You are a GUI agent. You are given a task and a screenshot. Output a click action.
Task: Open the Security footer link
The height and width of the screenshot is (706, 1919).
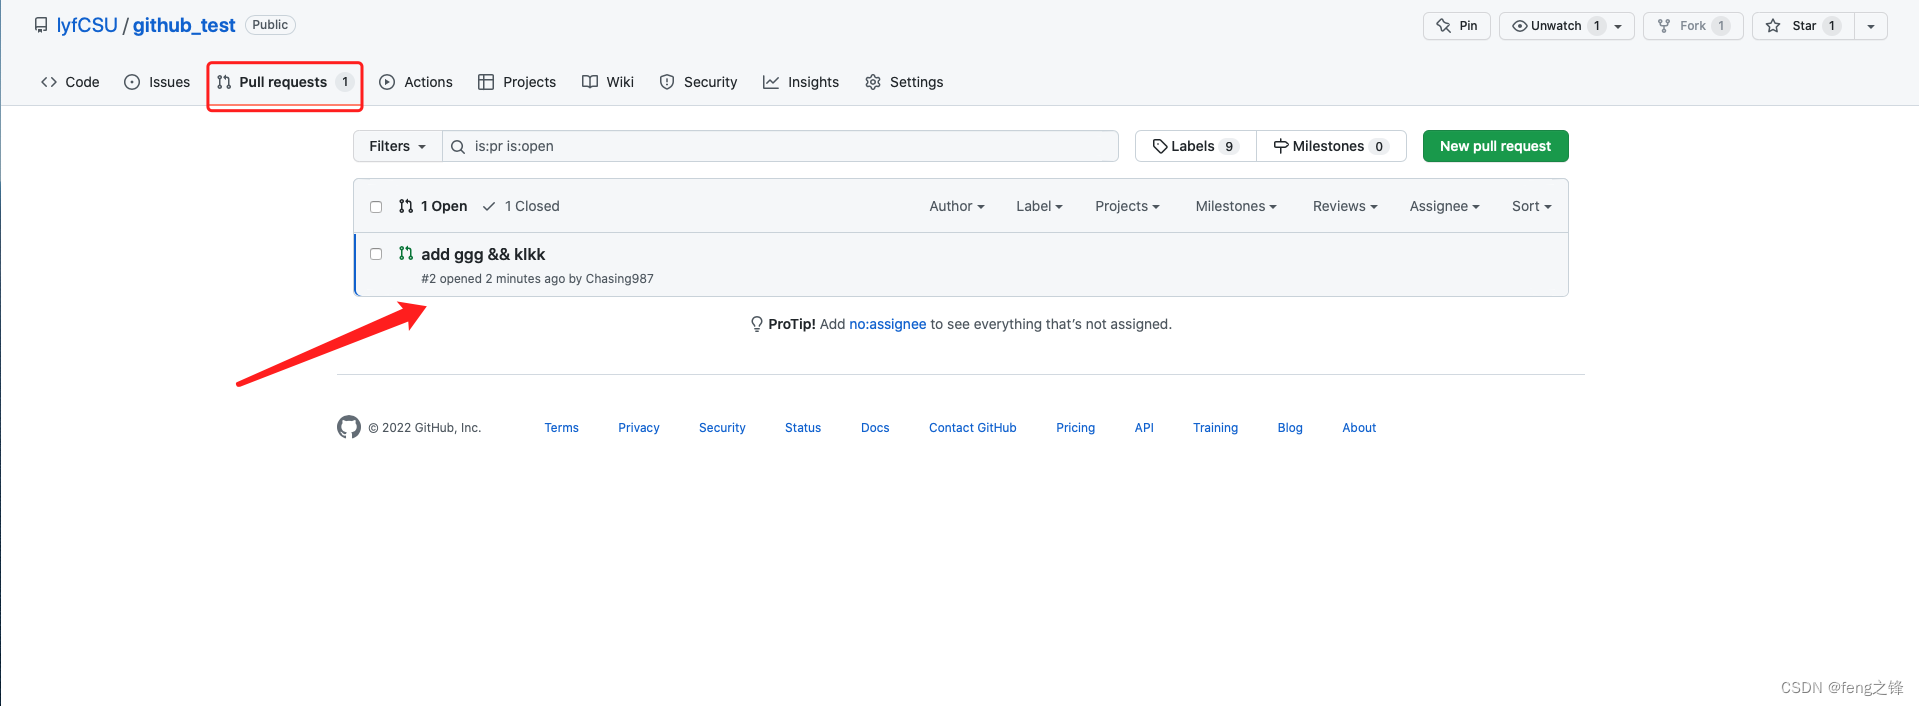722,428
